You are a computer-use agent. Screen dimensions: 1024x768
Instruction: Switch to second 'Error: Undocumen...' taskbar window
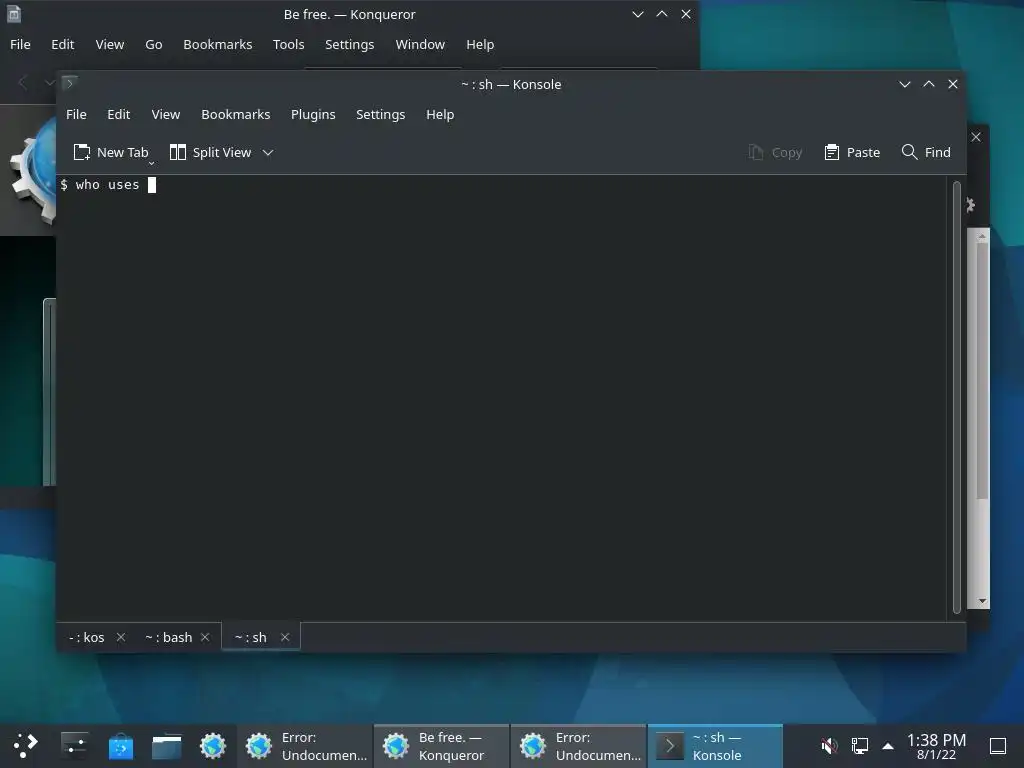coord(579,746)
